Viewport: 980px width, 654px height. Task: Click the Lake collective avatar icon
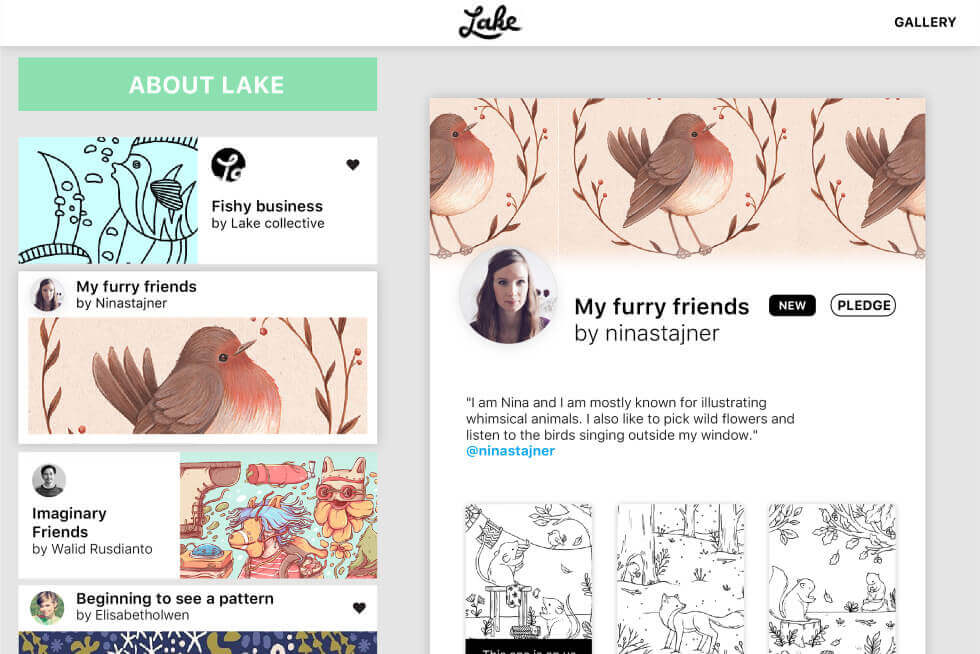[x=228, y=165]
